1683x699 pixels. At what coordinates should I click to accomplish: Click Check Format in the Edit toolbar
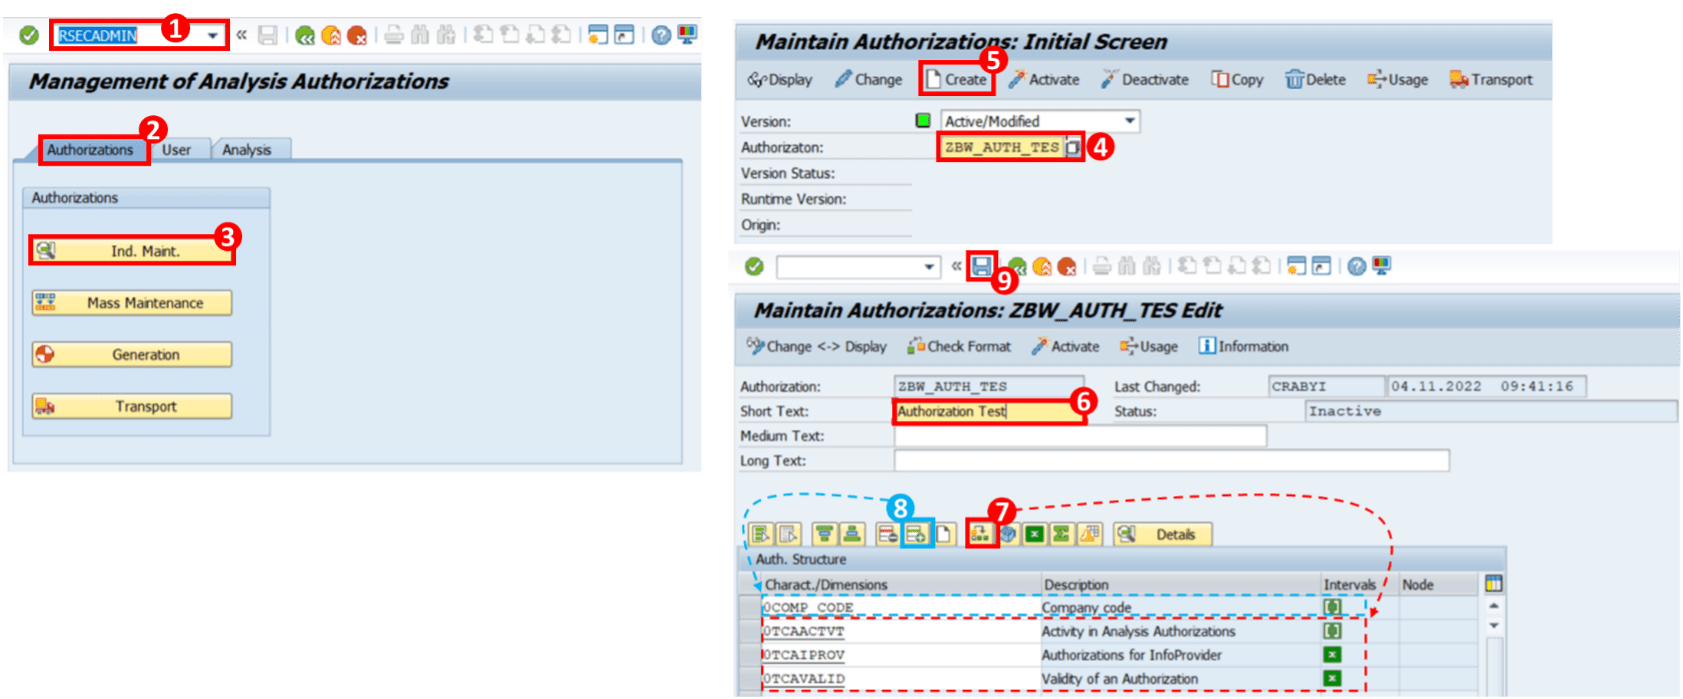[x=959, y=347]
